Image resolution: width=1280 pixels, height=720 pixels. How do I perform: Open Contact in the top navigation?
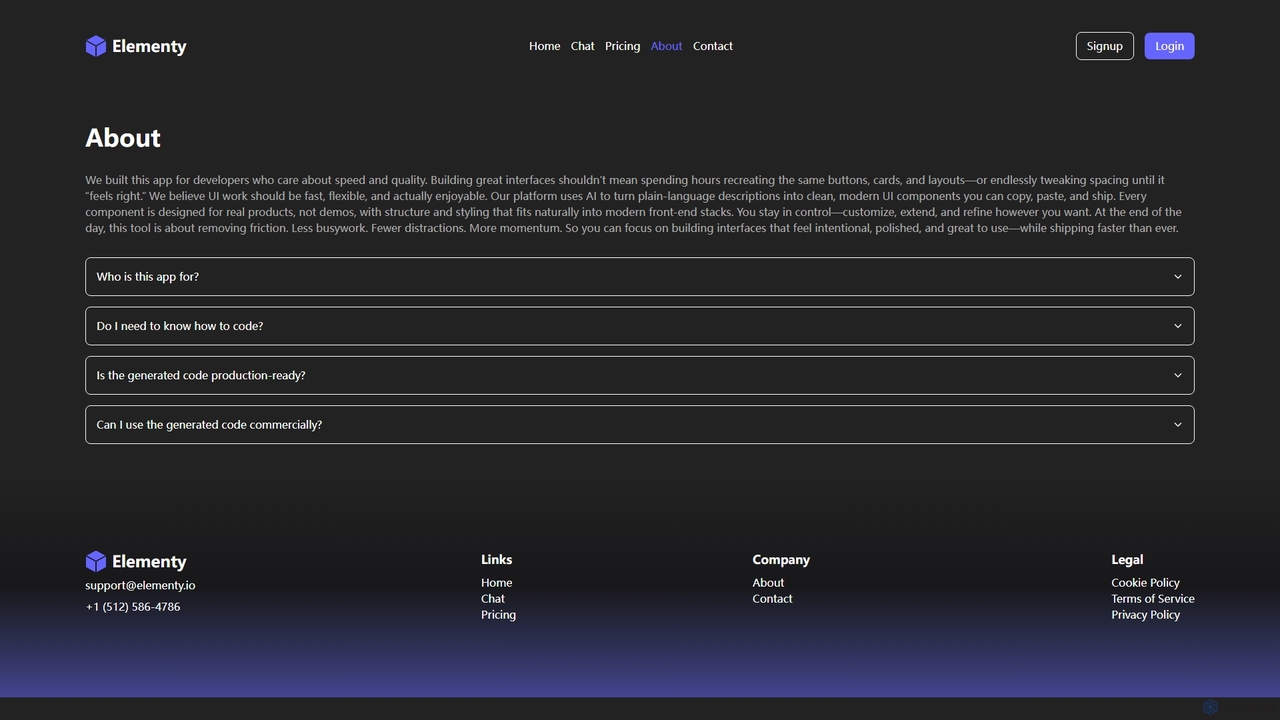point(713,46)
